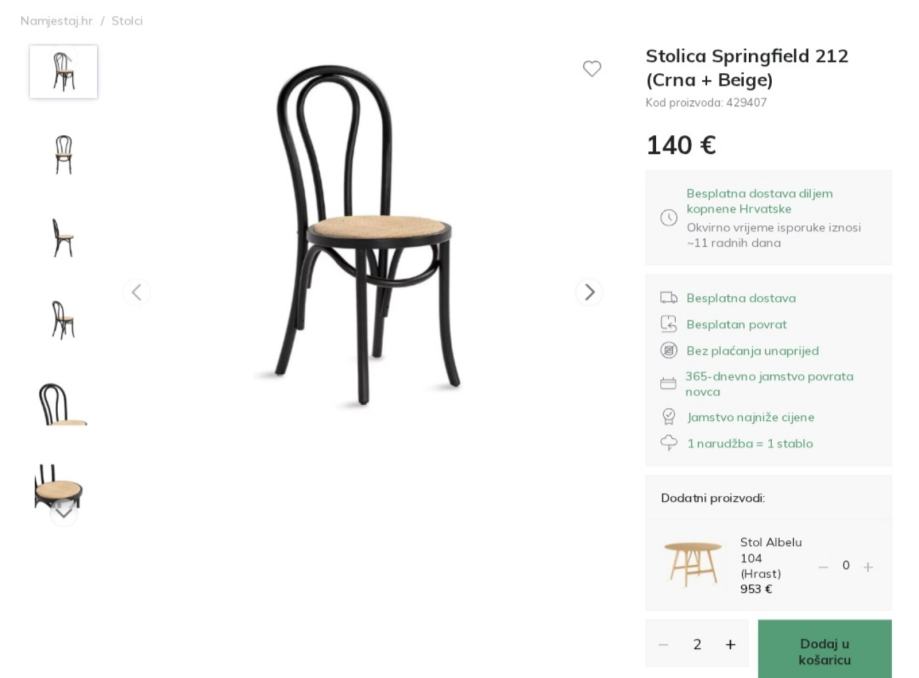Viewport: 919px width, 678px height.
Task: Click the clock icon beside delivery time
Action: (x=669, y=218)
